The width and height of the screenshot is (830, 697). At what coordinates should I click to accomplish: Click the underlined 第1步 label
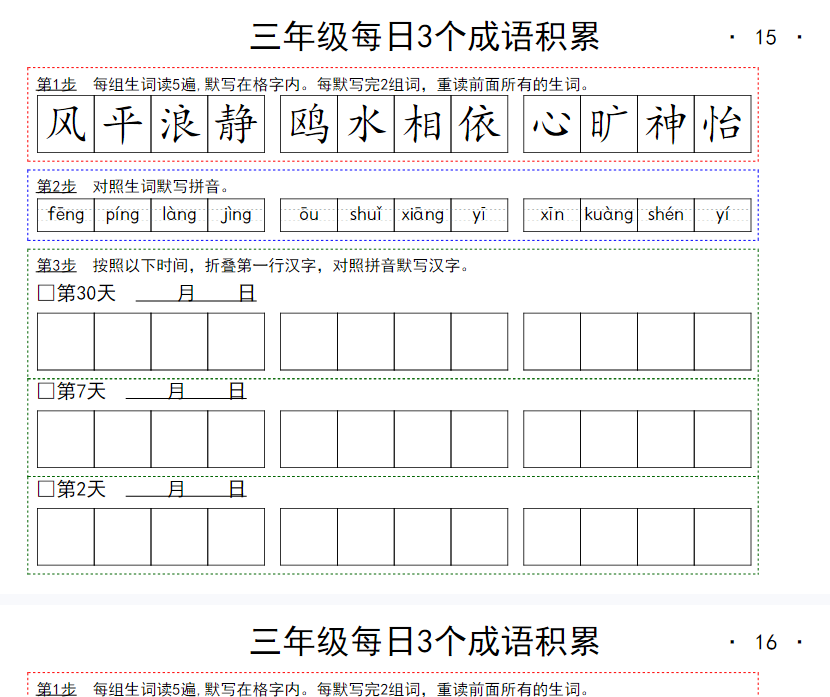tap(56, 84)
